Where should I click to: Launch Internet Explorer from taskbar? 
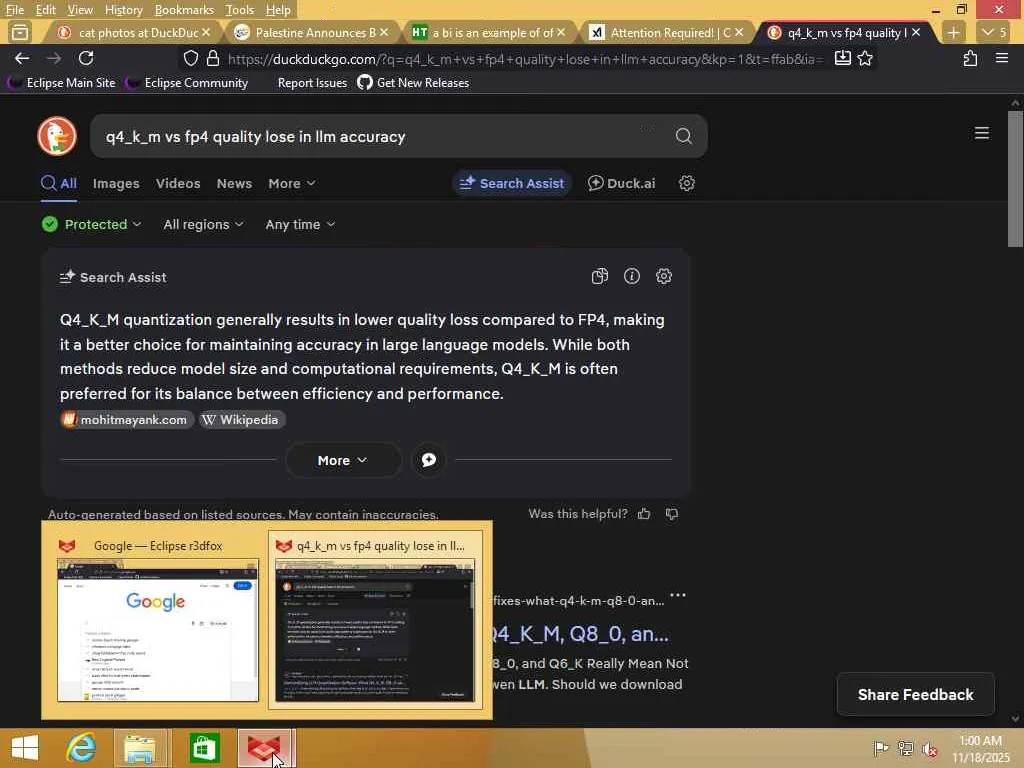(x=81, y=748)
